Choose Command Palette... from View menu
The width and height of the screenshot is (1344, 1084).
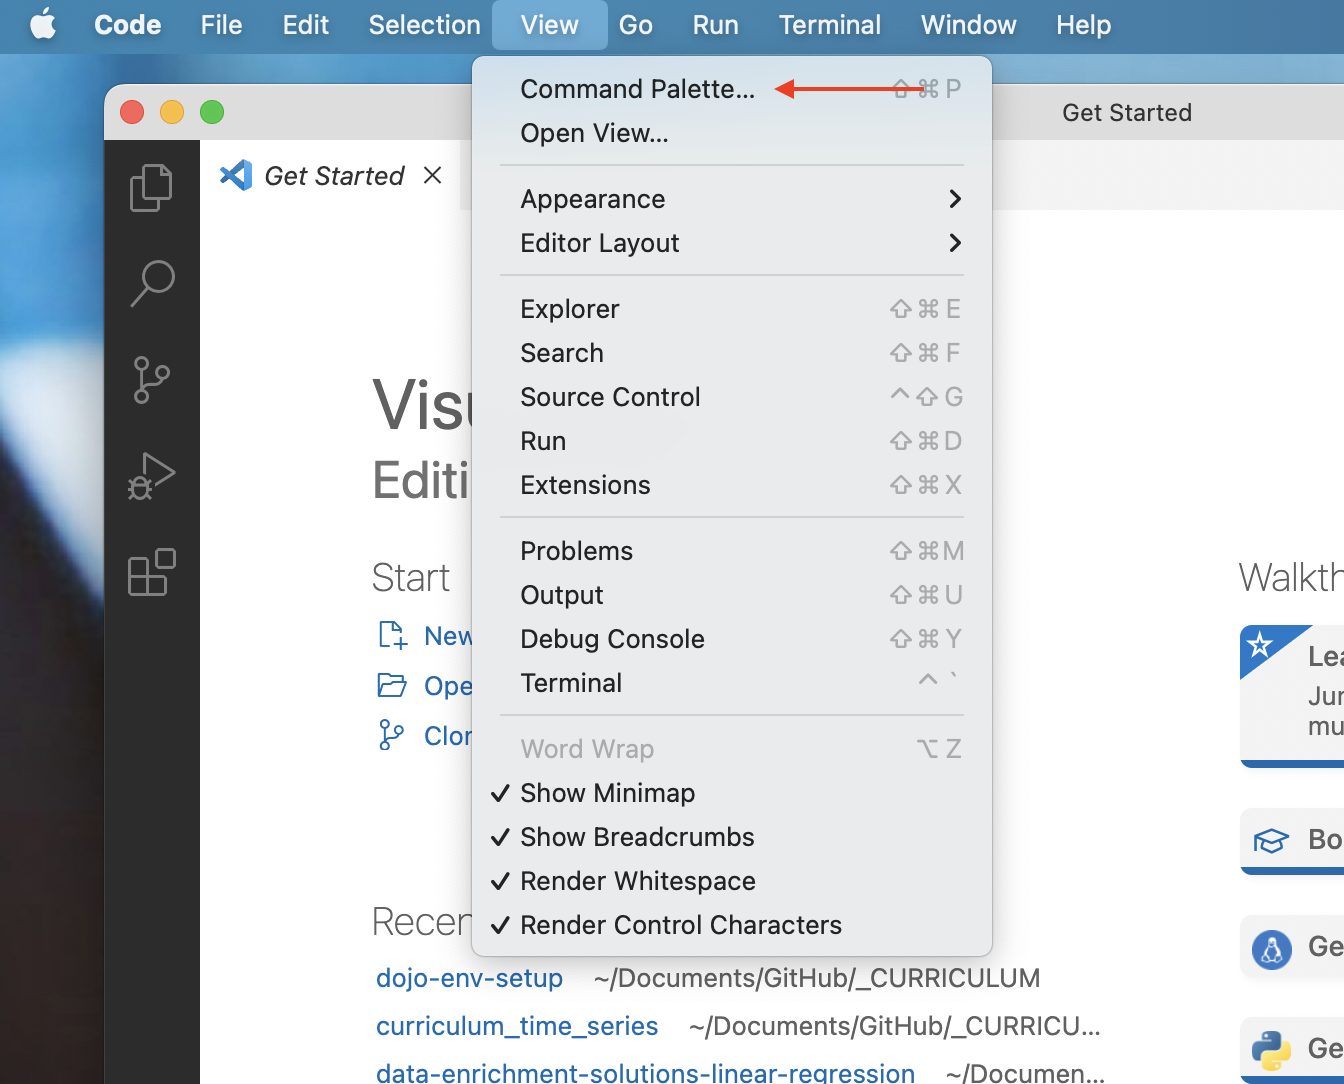point(732,89)
